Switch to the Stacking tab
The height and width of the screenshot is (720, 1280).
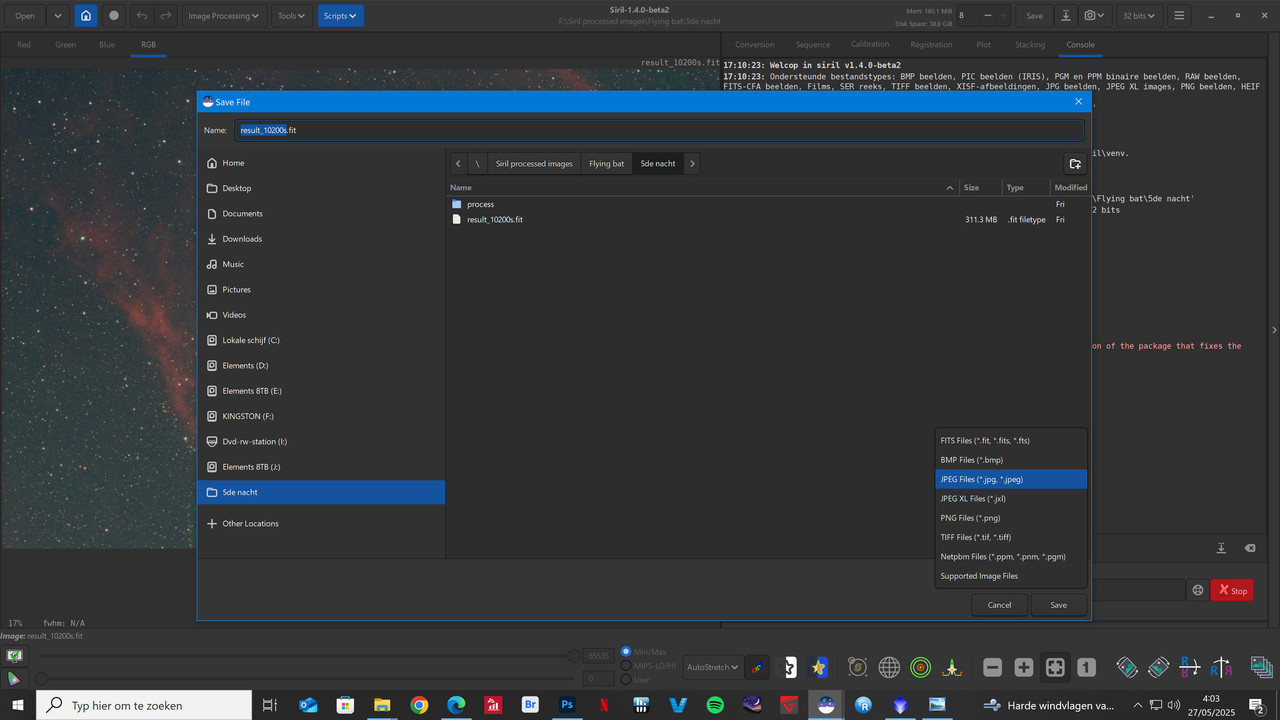coord(1030,45)
